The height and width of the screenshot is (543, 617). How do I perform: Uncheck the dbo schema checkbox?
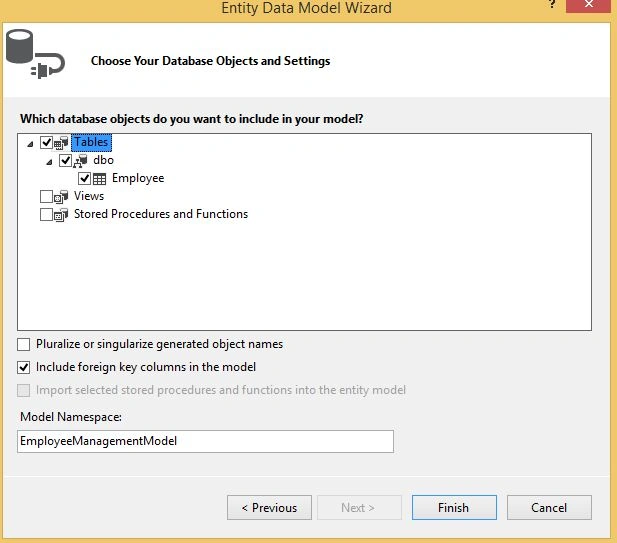pos(65,160)
